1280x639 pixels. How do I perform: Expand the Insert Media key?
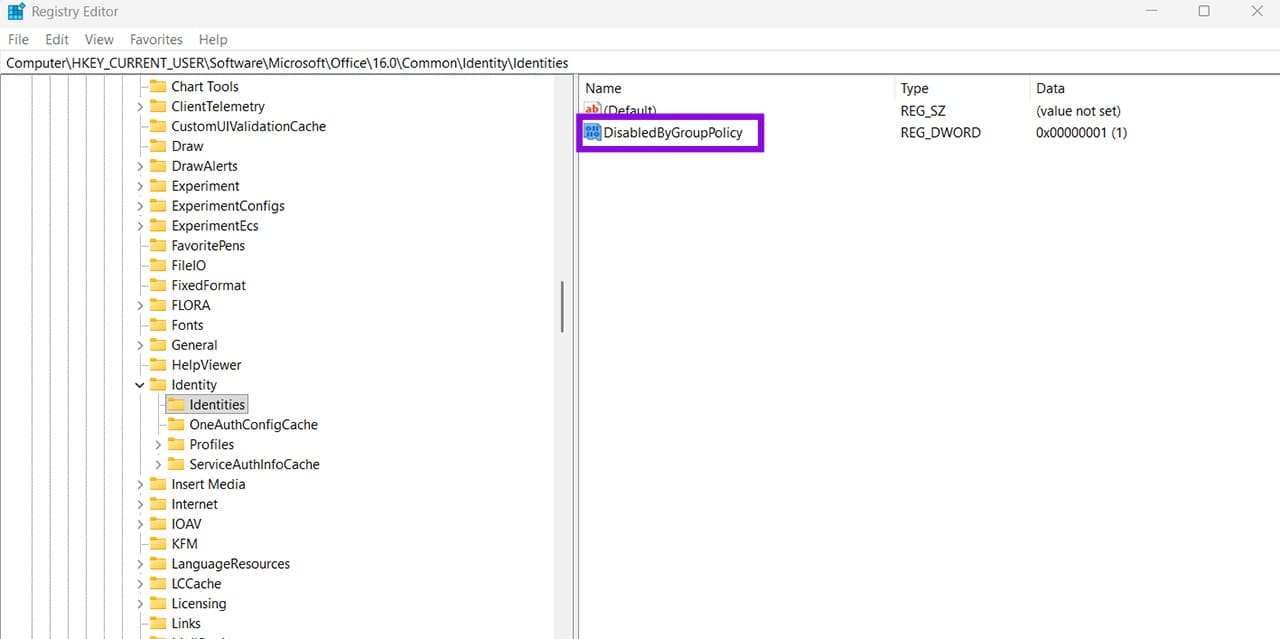(x=140, y=484)
